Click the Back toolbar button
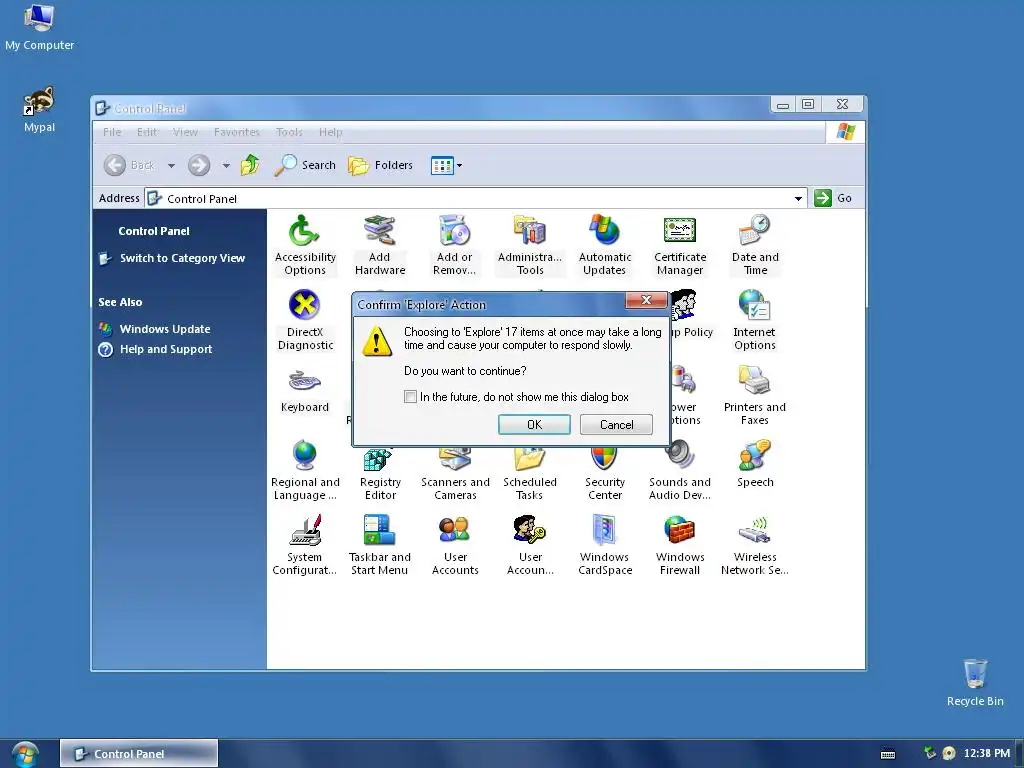1024x768 pixels. pyautogui.click(x=130, y=165)
